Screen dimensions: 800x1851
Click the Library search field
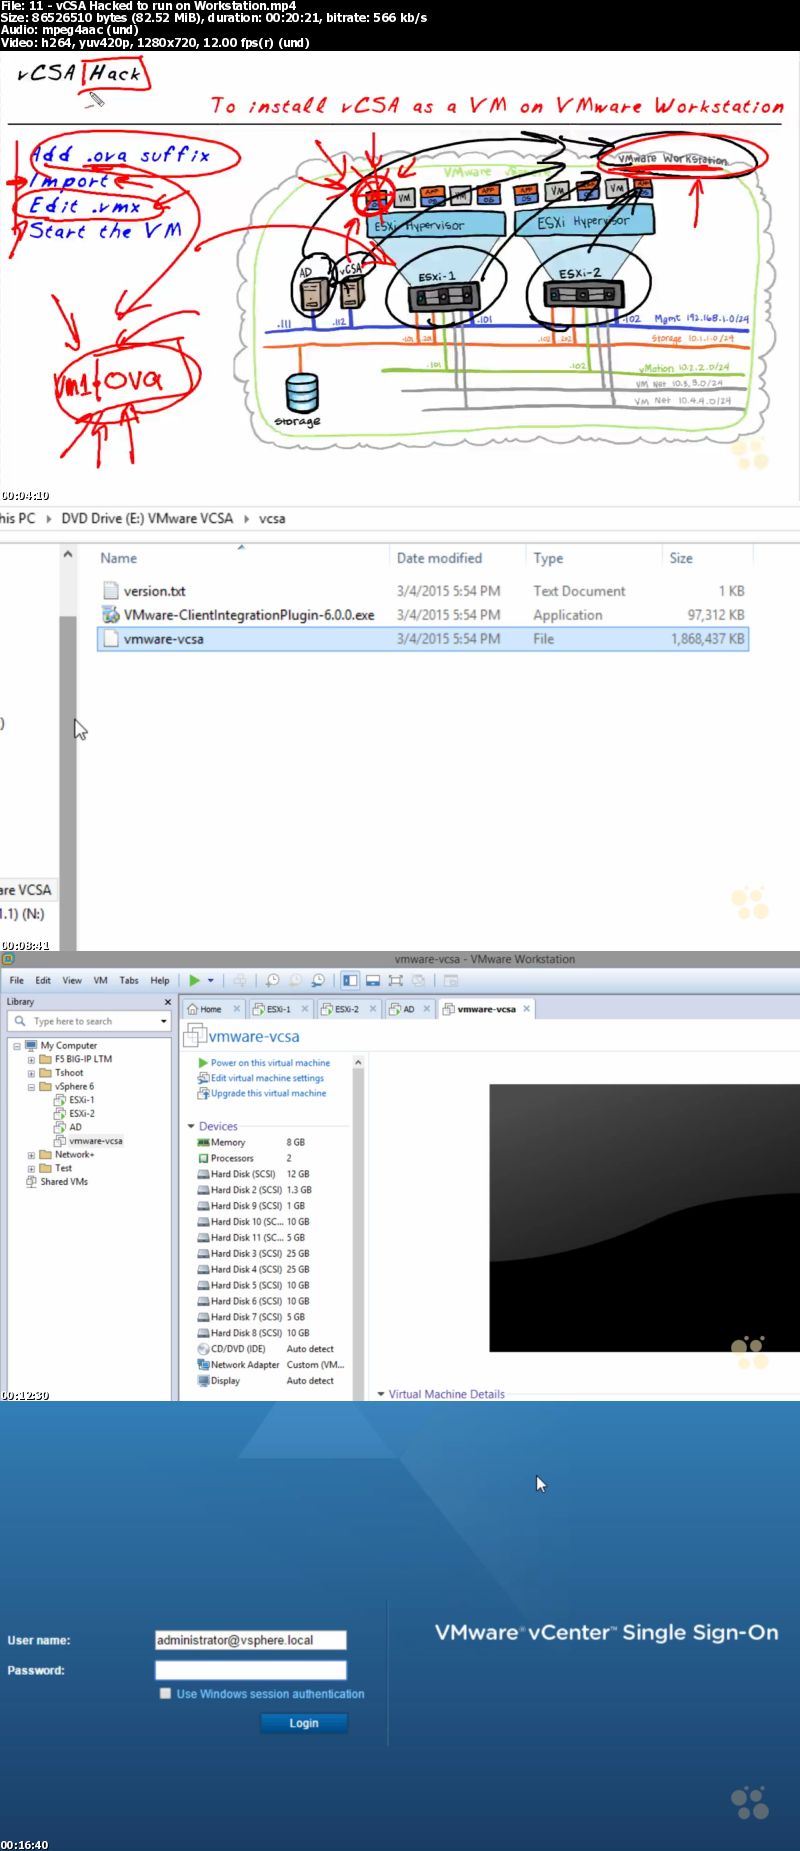pos(90,1021)
